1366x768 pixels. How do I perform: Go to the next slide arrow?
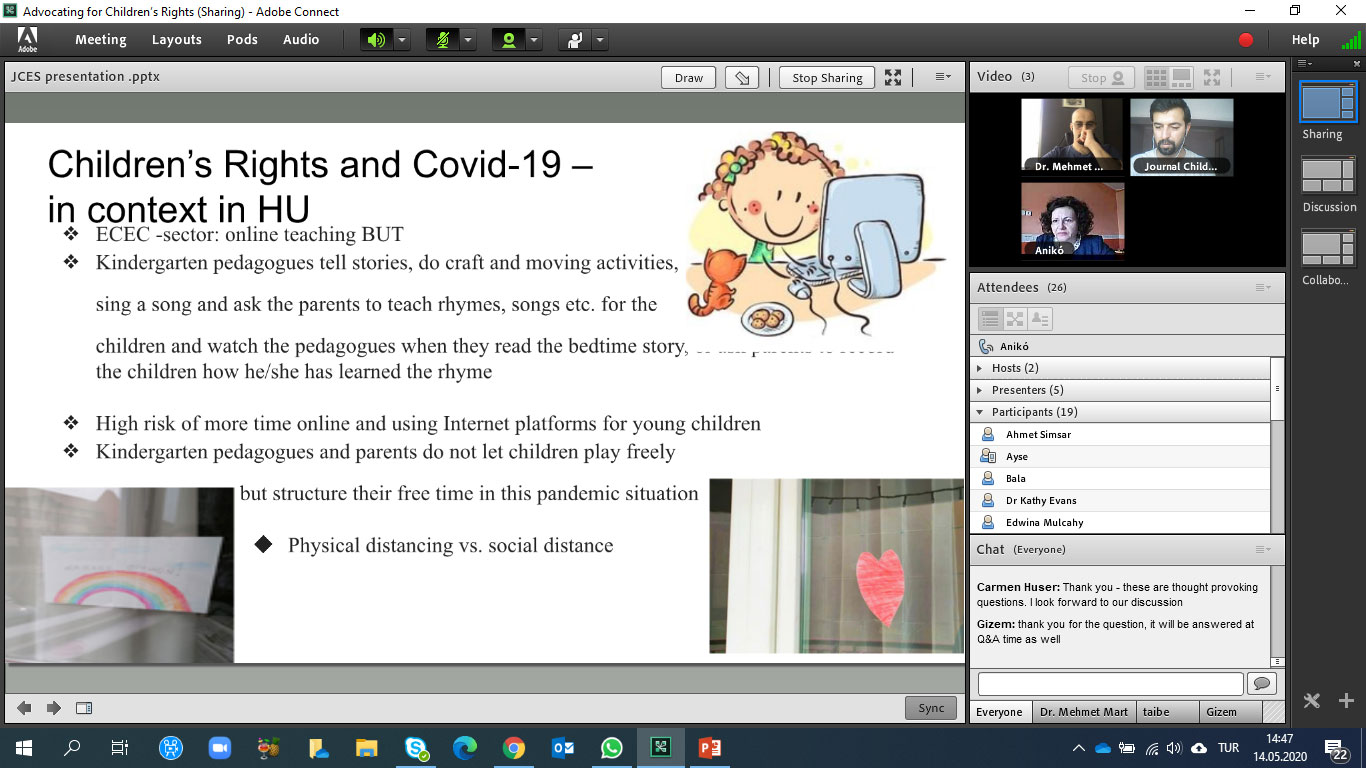[x=54, y=708]
